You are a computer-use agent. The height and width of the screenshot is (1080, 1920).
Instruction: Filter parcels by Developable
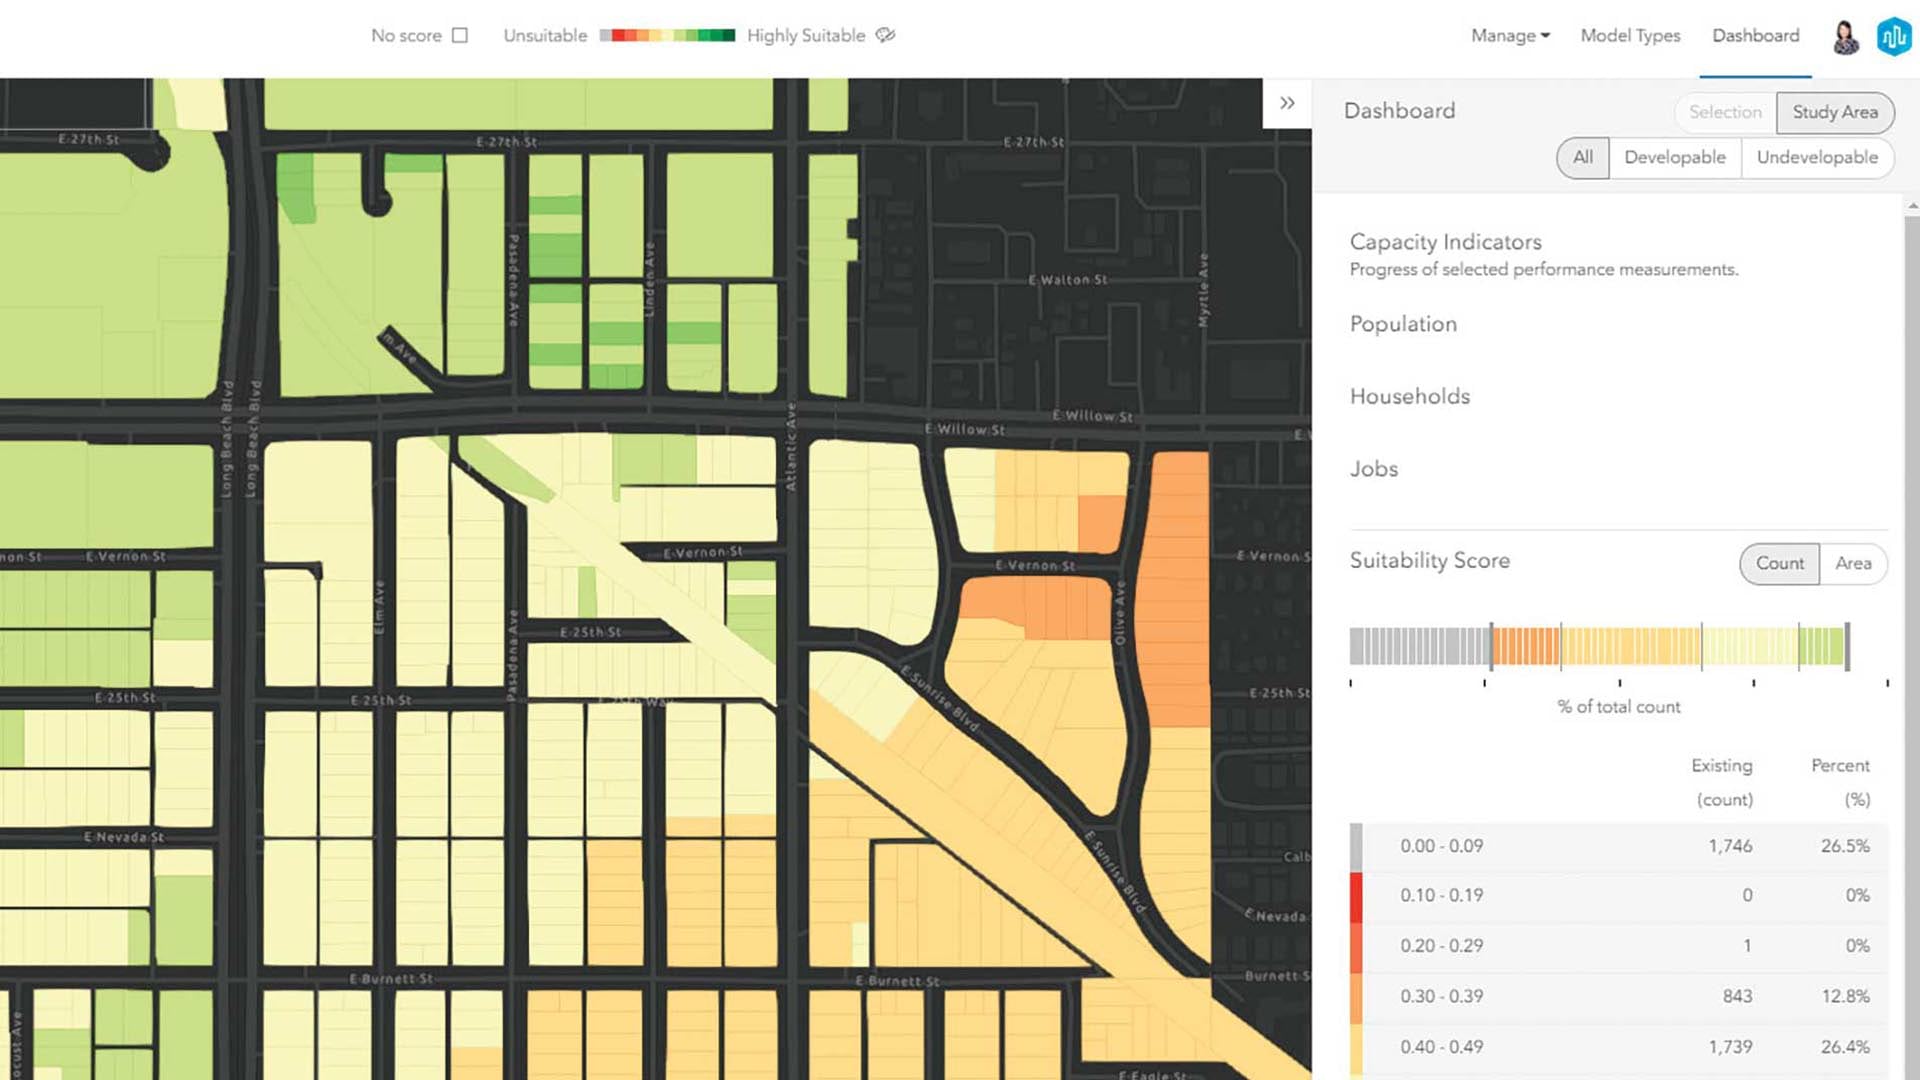pyautogui.click(x=1674, y=157)
